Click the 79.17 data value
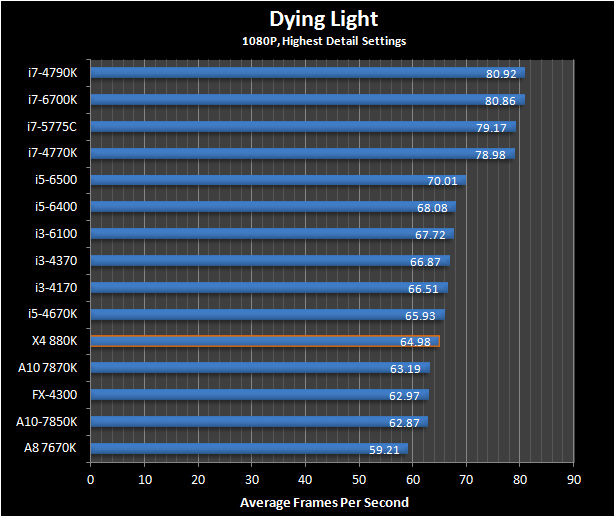614x516 pixels. point(491,128)
